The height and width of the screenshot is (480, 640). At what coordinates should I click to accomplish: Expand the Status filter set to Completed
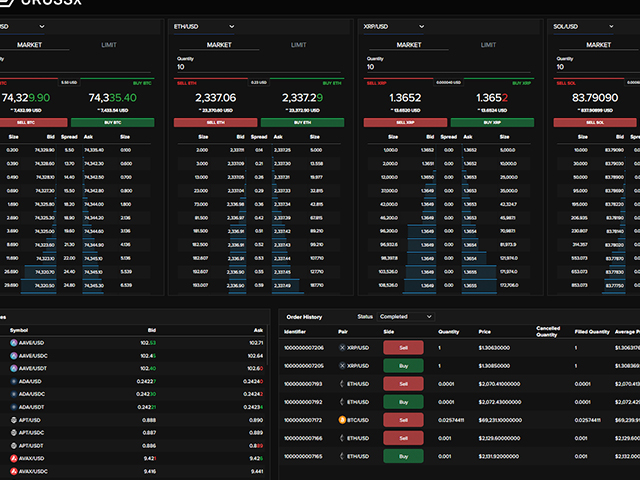[406, 317]
